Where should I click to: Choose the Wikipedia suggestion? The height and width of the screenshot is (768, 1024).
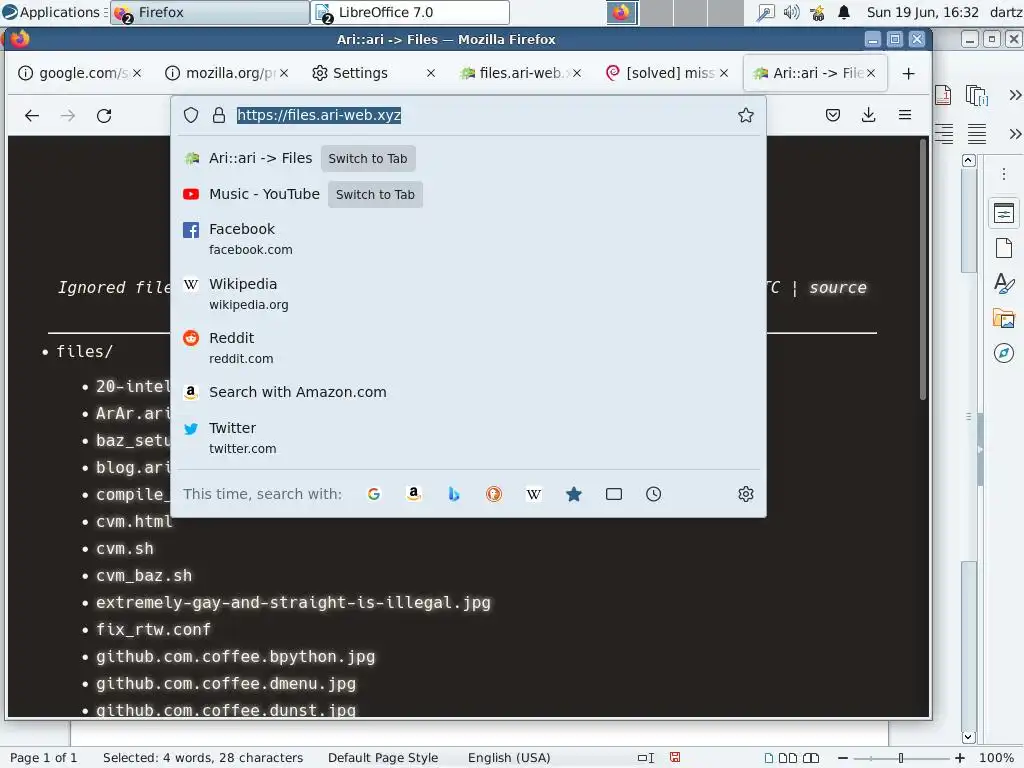click(469, 294)
